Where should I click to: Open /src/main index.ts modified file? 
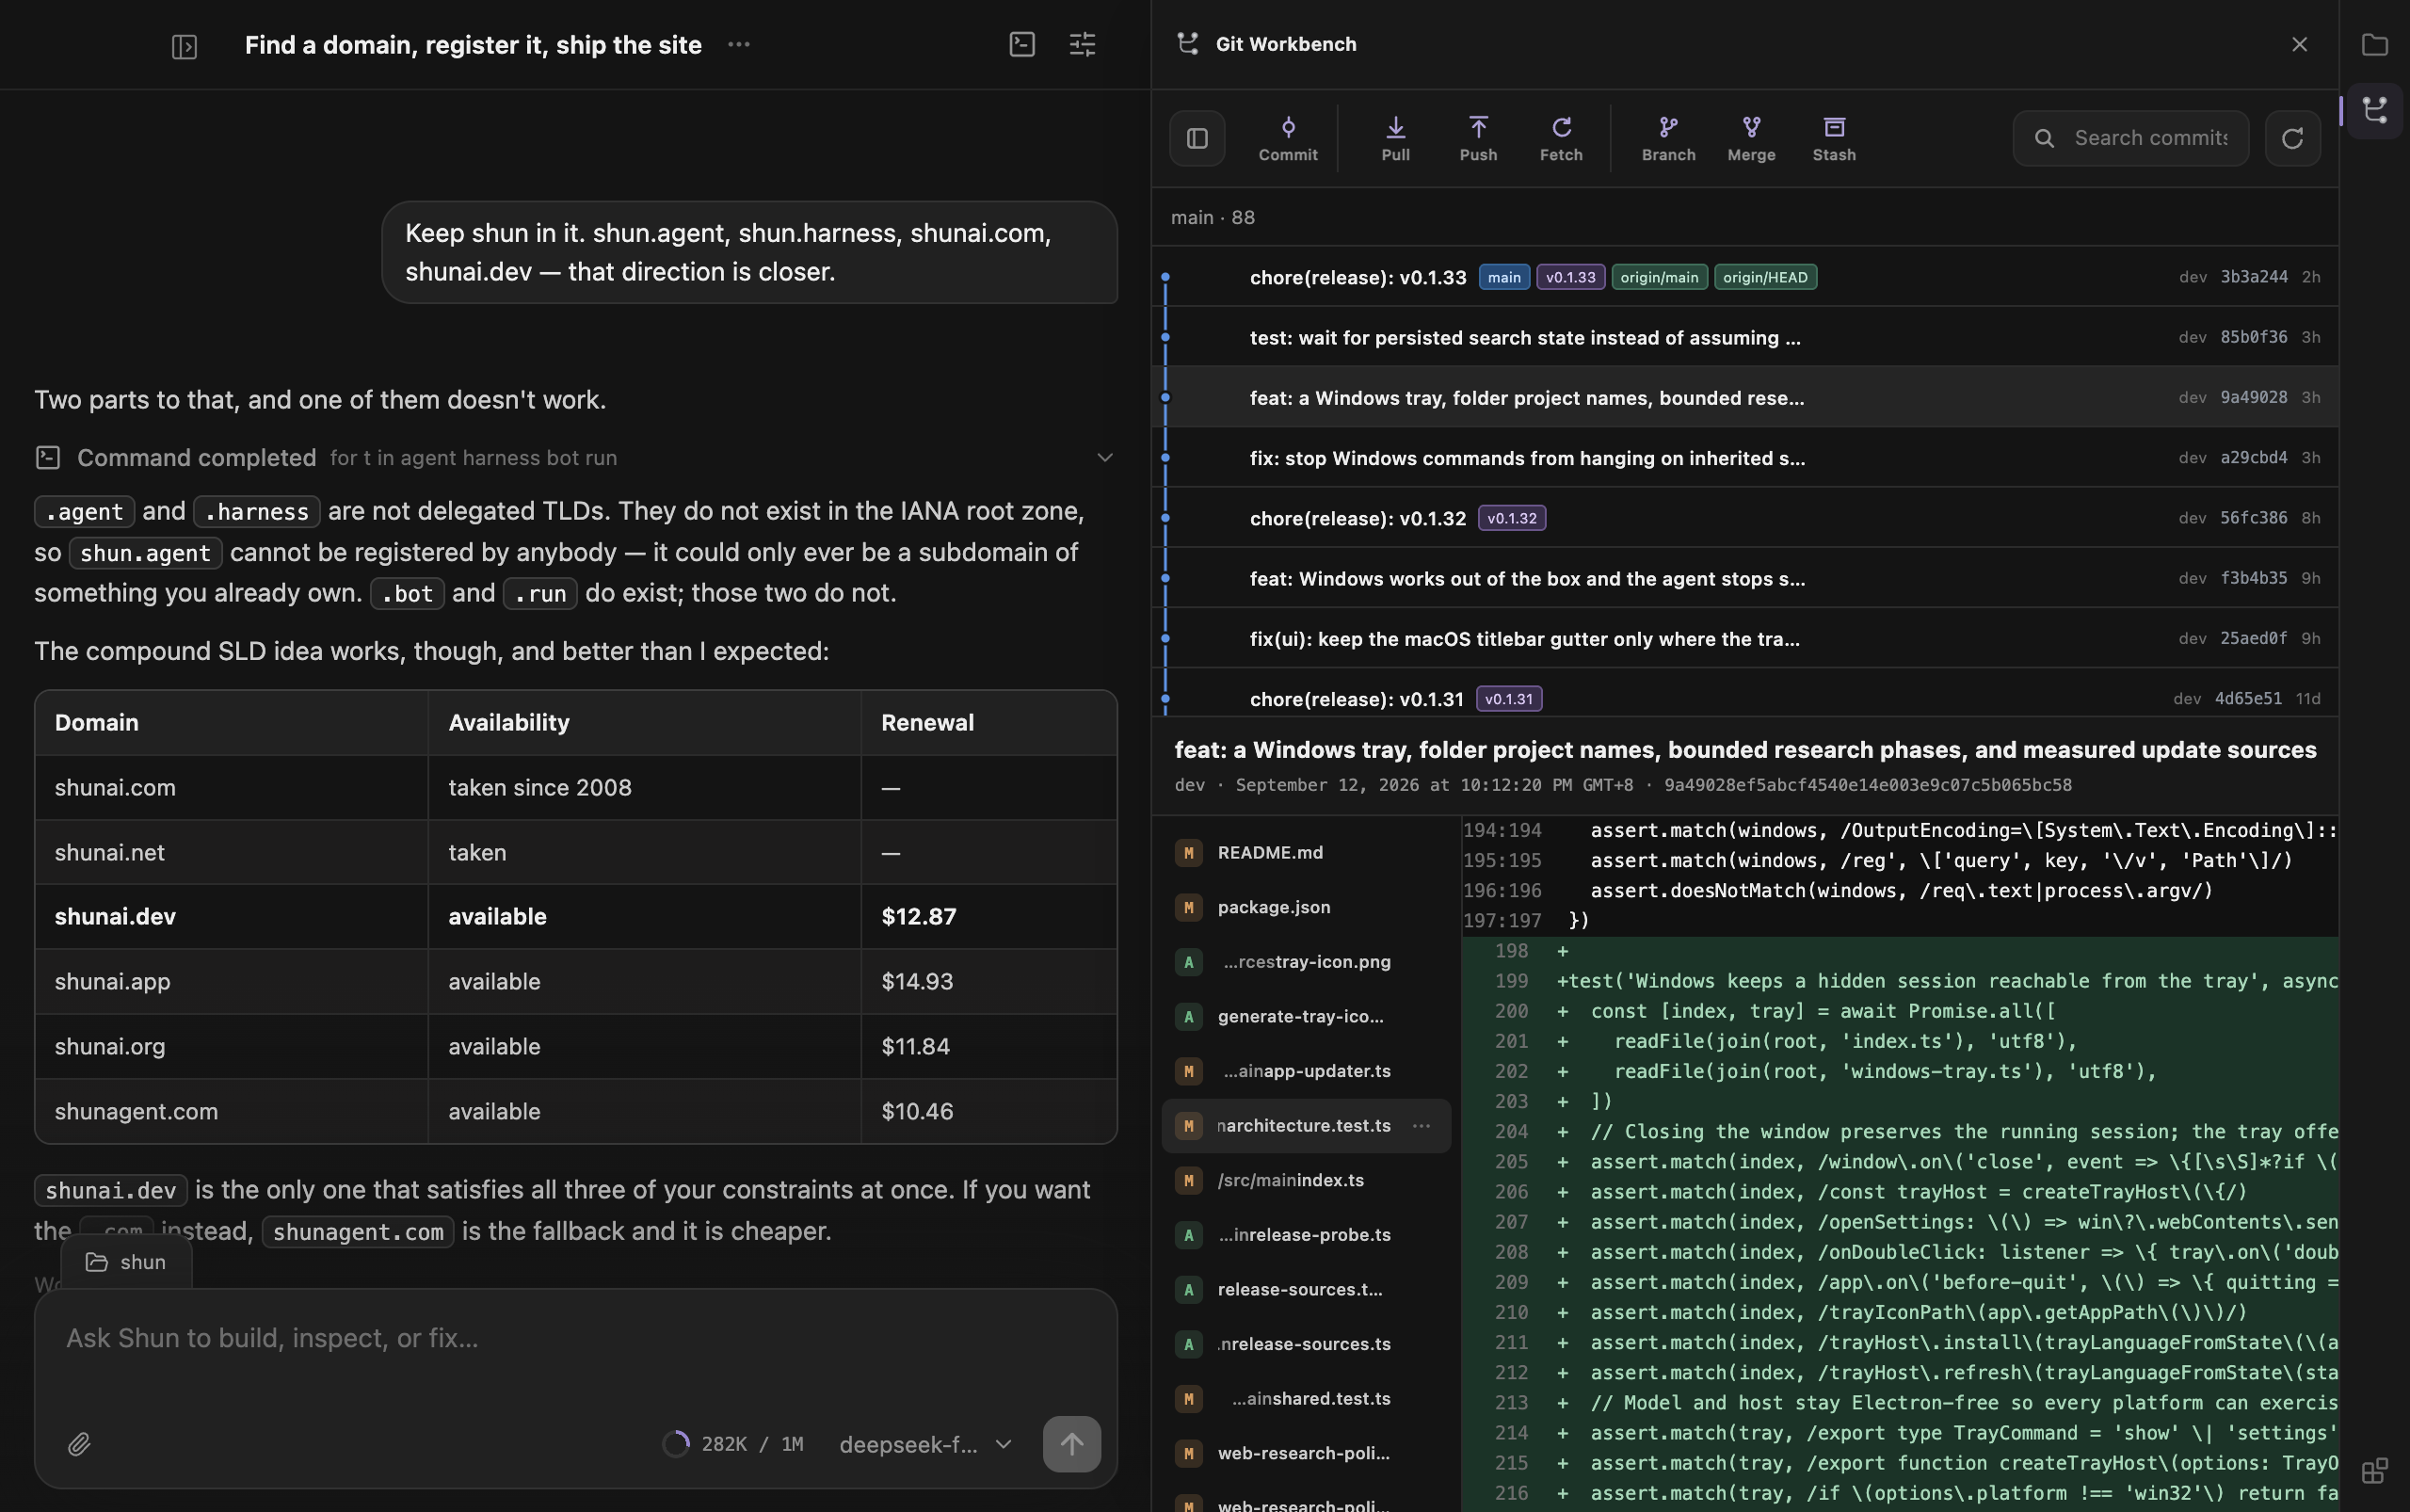(x=1305, y=1180)
